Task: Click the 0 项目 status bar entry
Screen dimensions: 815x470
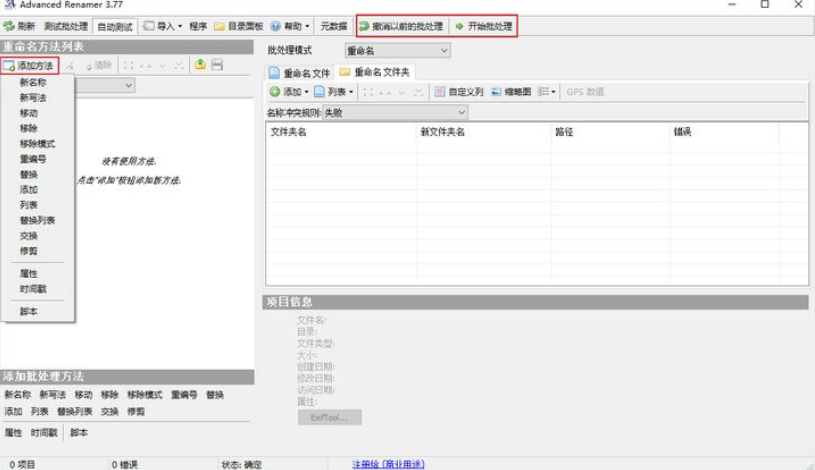Action: 22,464
